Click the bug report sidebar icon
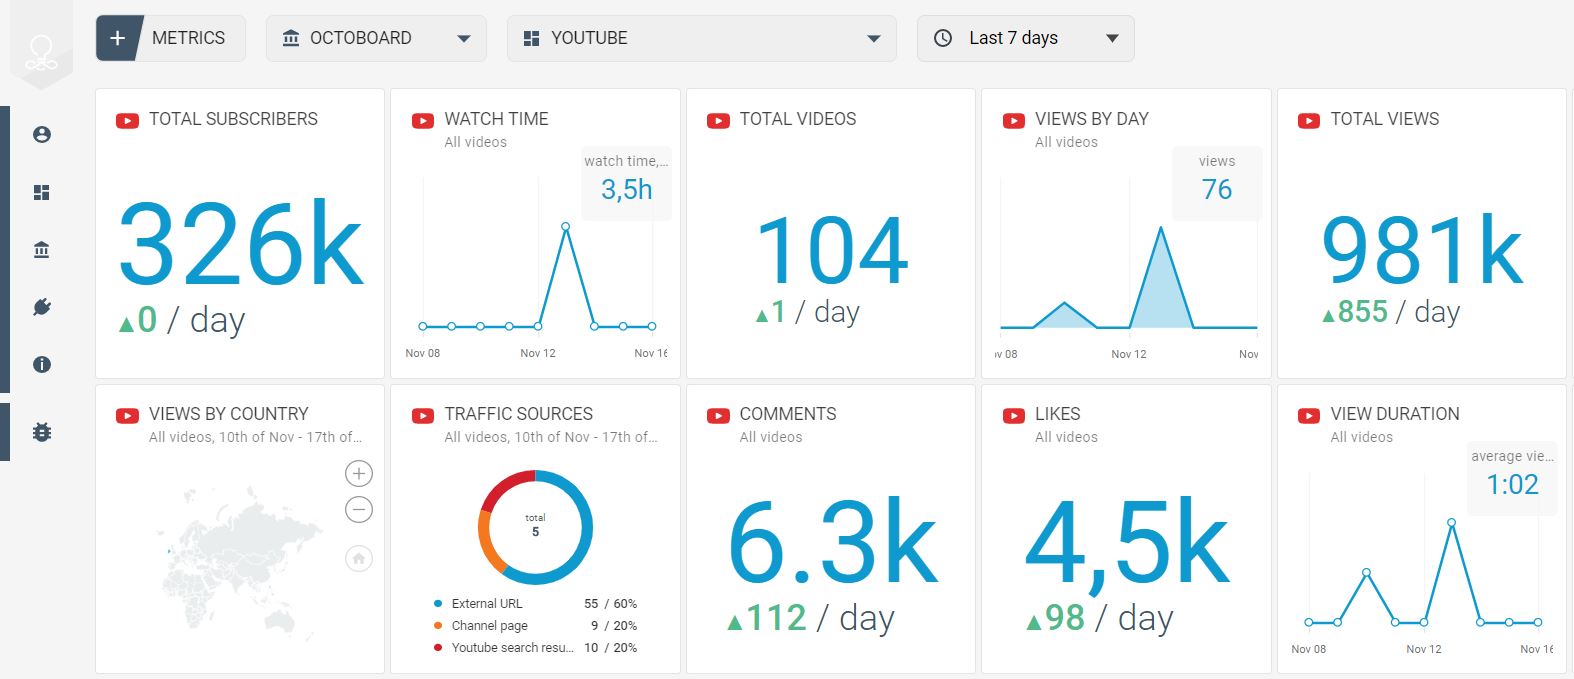 pos(42,432)
